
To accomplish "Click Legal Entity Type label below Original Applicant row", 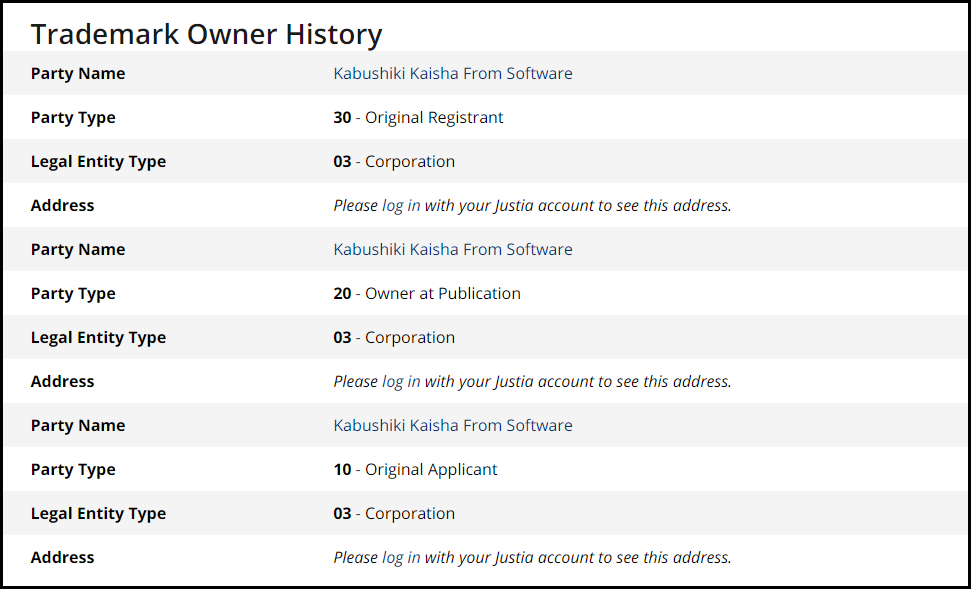I will pos(98,513).
